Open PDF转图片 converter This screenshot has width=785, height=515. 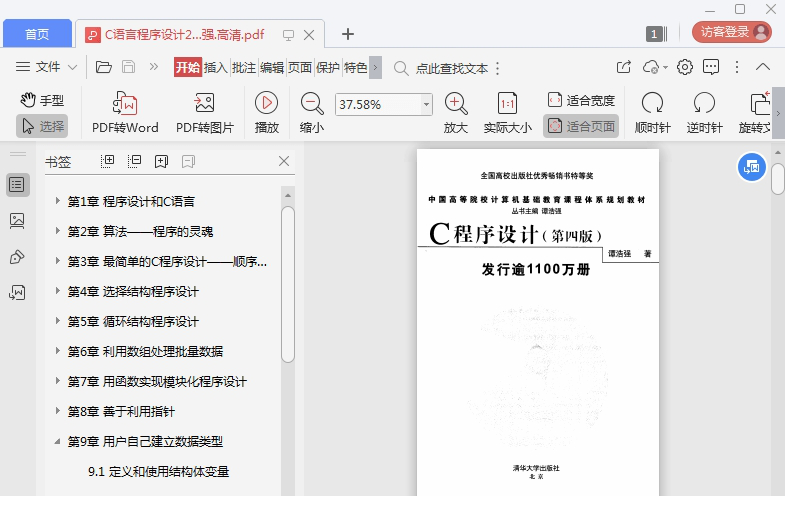point(205,113)
